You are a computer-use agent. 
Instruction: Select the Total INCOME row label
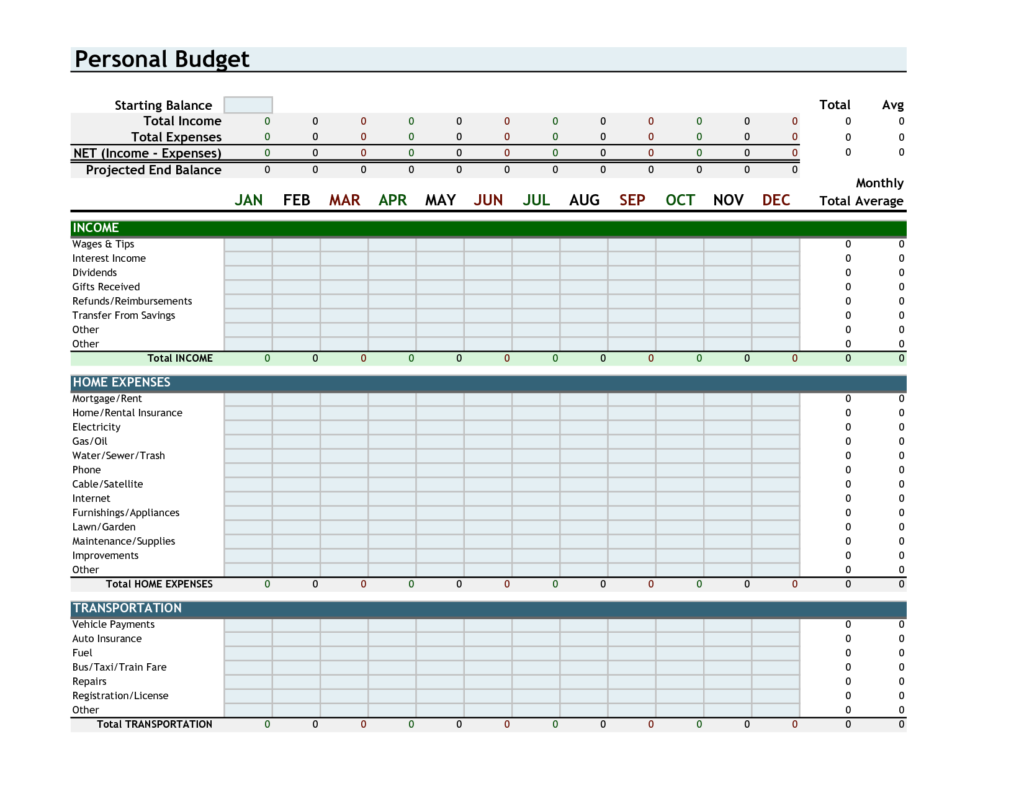click(x=180, y=357)
